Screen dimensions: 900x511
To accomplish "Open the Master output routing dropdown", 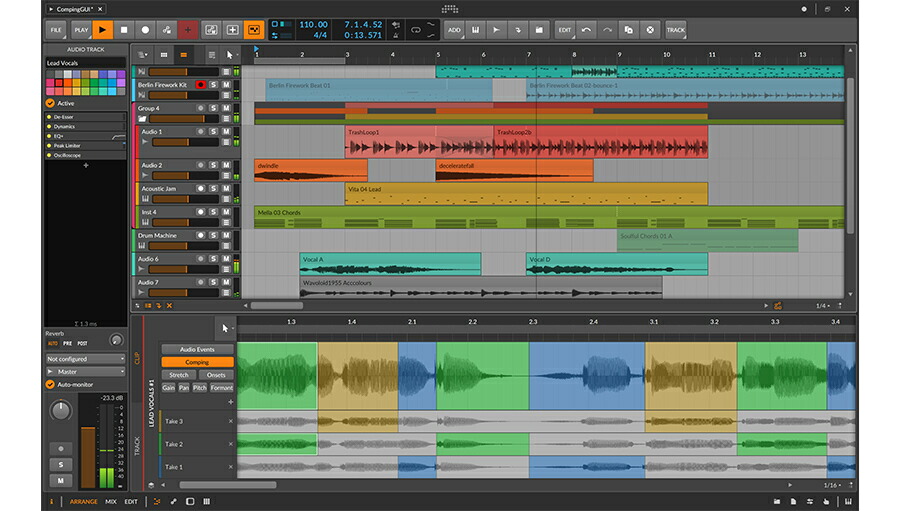I will pos(86,371).
